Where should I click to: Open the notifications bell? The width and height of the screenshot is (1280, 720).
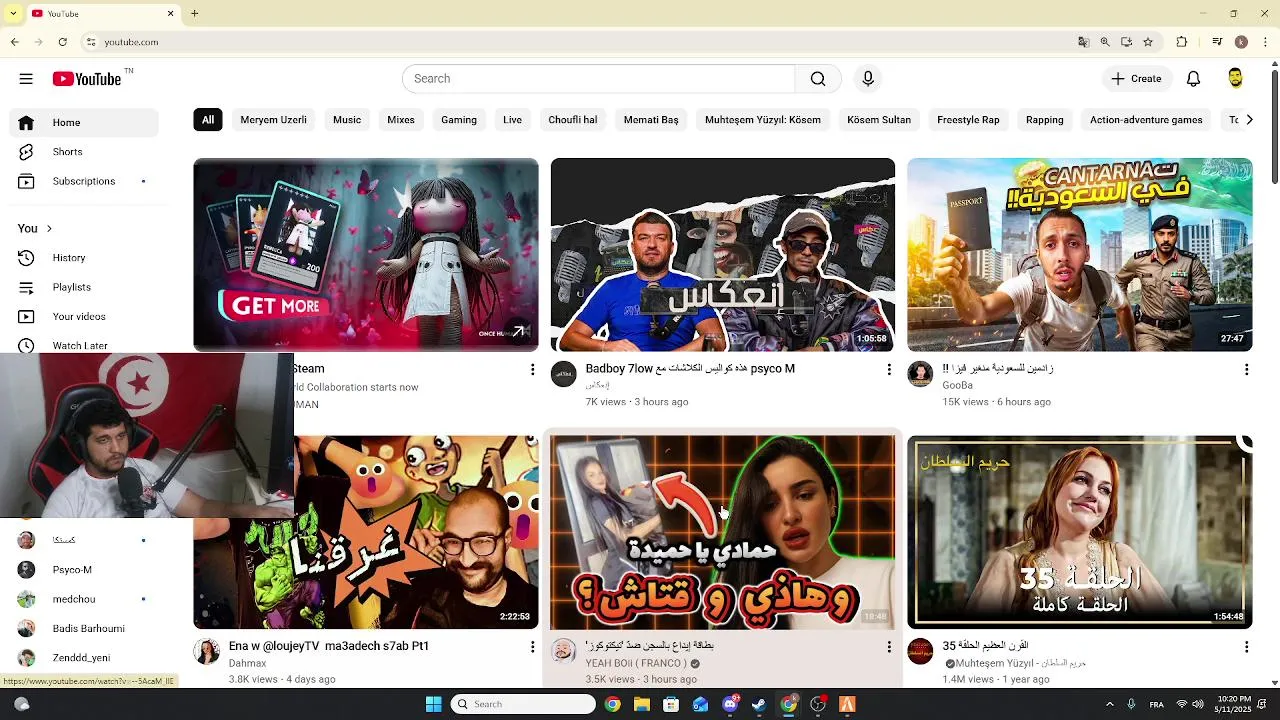pos(1193,79)
